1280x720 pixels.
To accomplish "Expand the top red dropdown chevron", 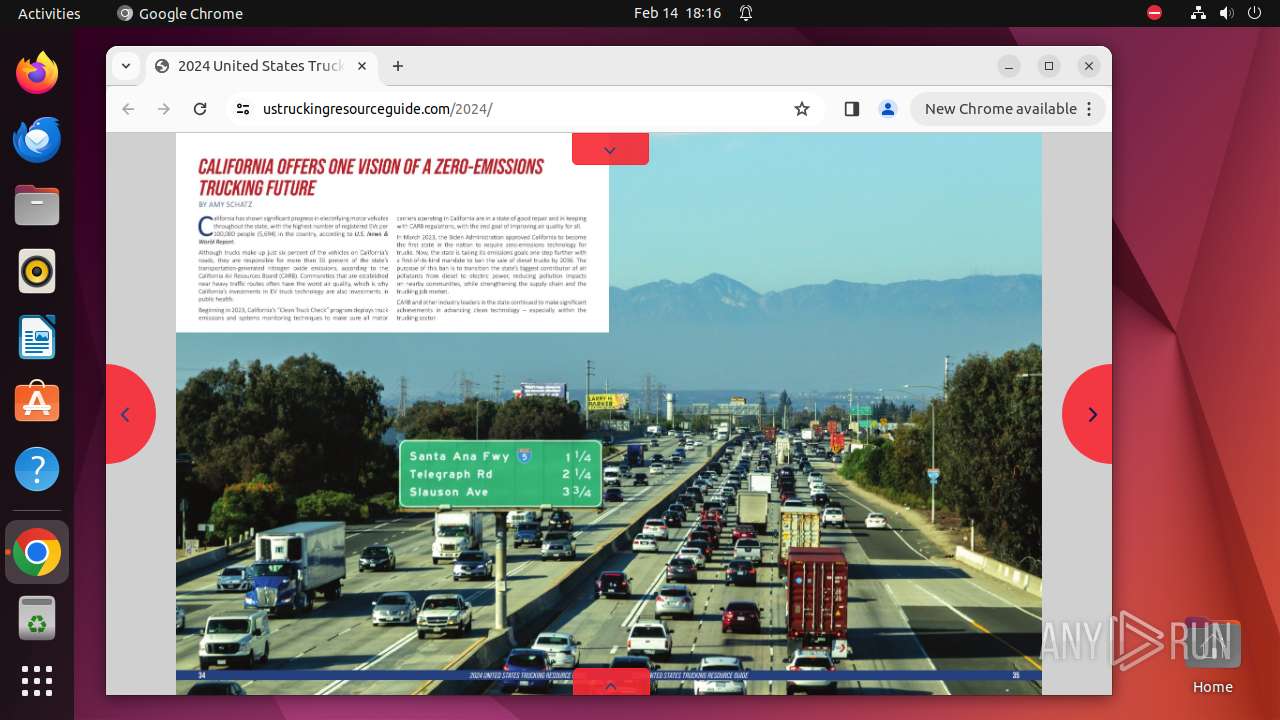I will click(610, 149).
